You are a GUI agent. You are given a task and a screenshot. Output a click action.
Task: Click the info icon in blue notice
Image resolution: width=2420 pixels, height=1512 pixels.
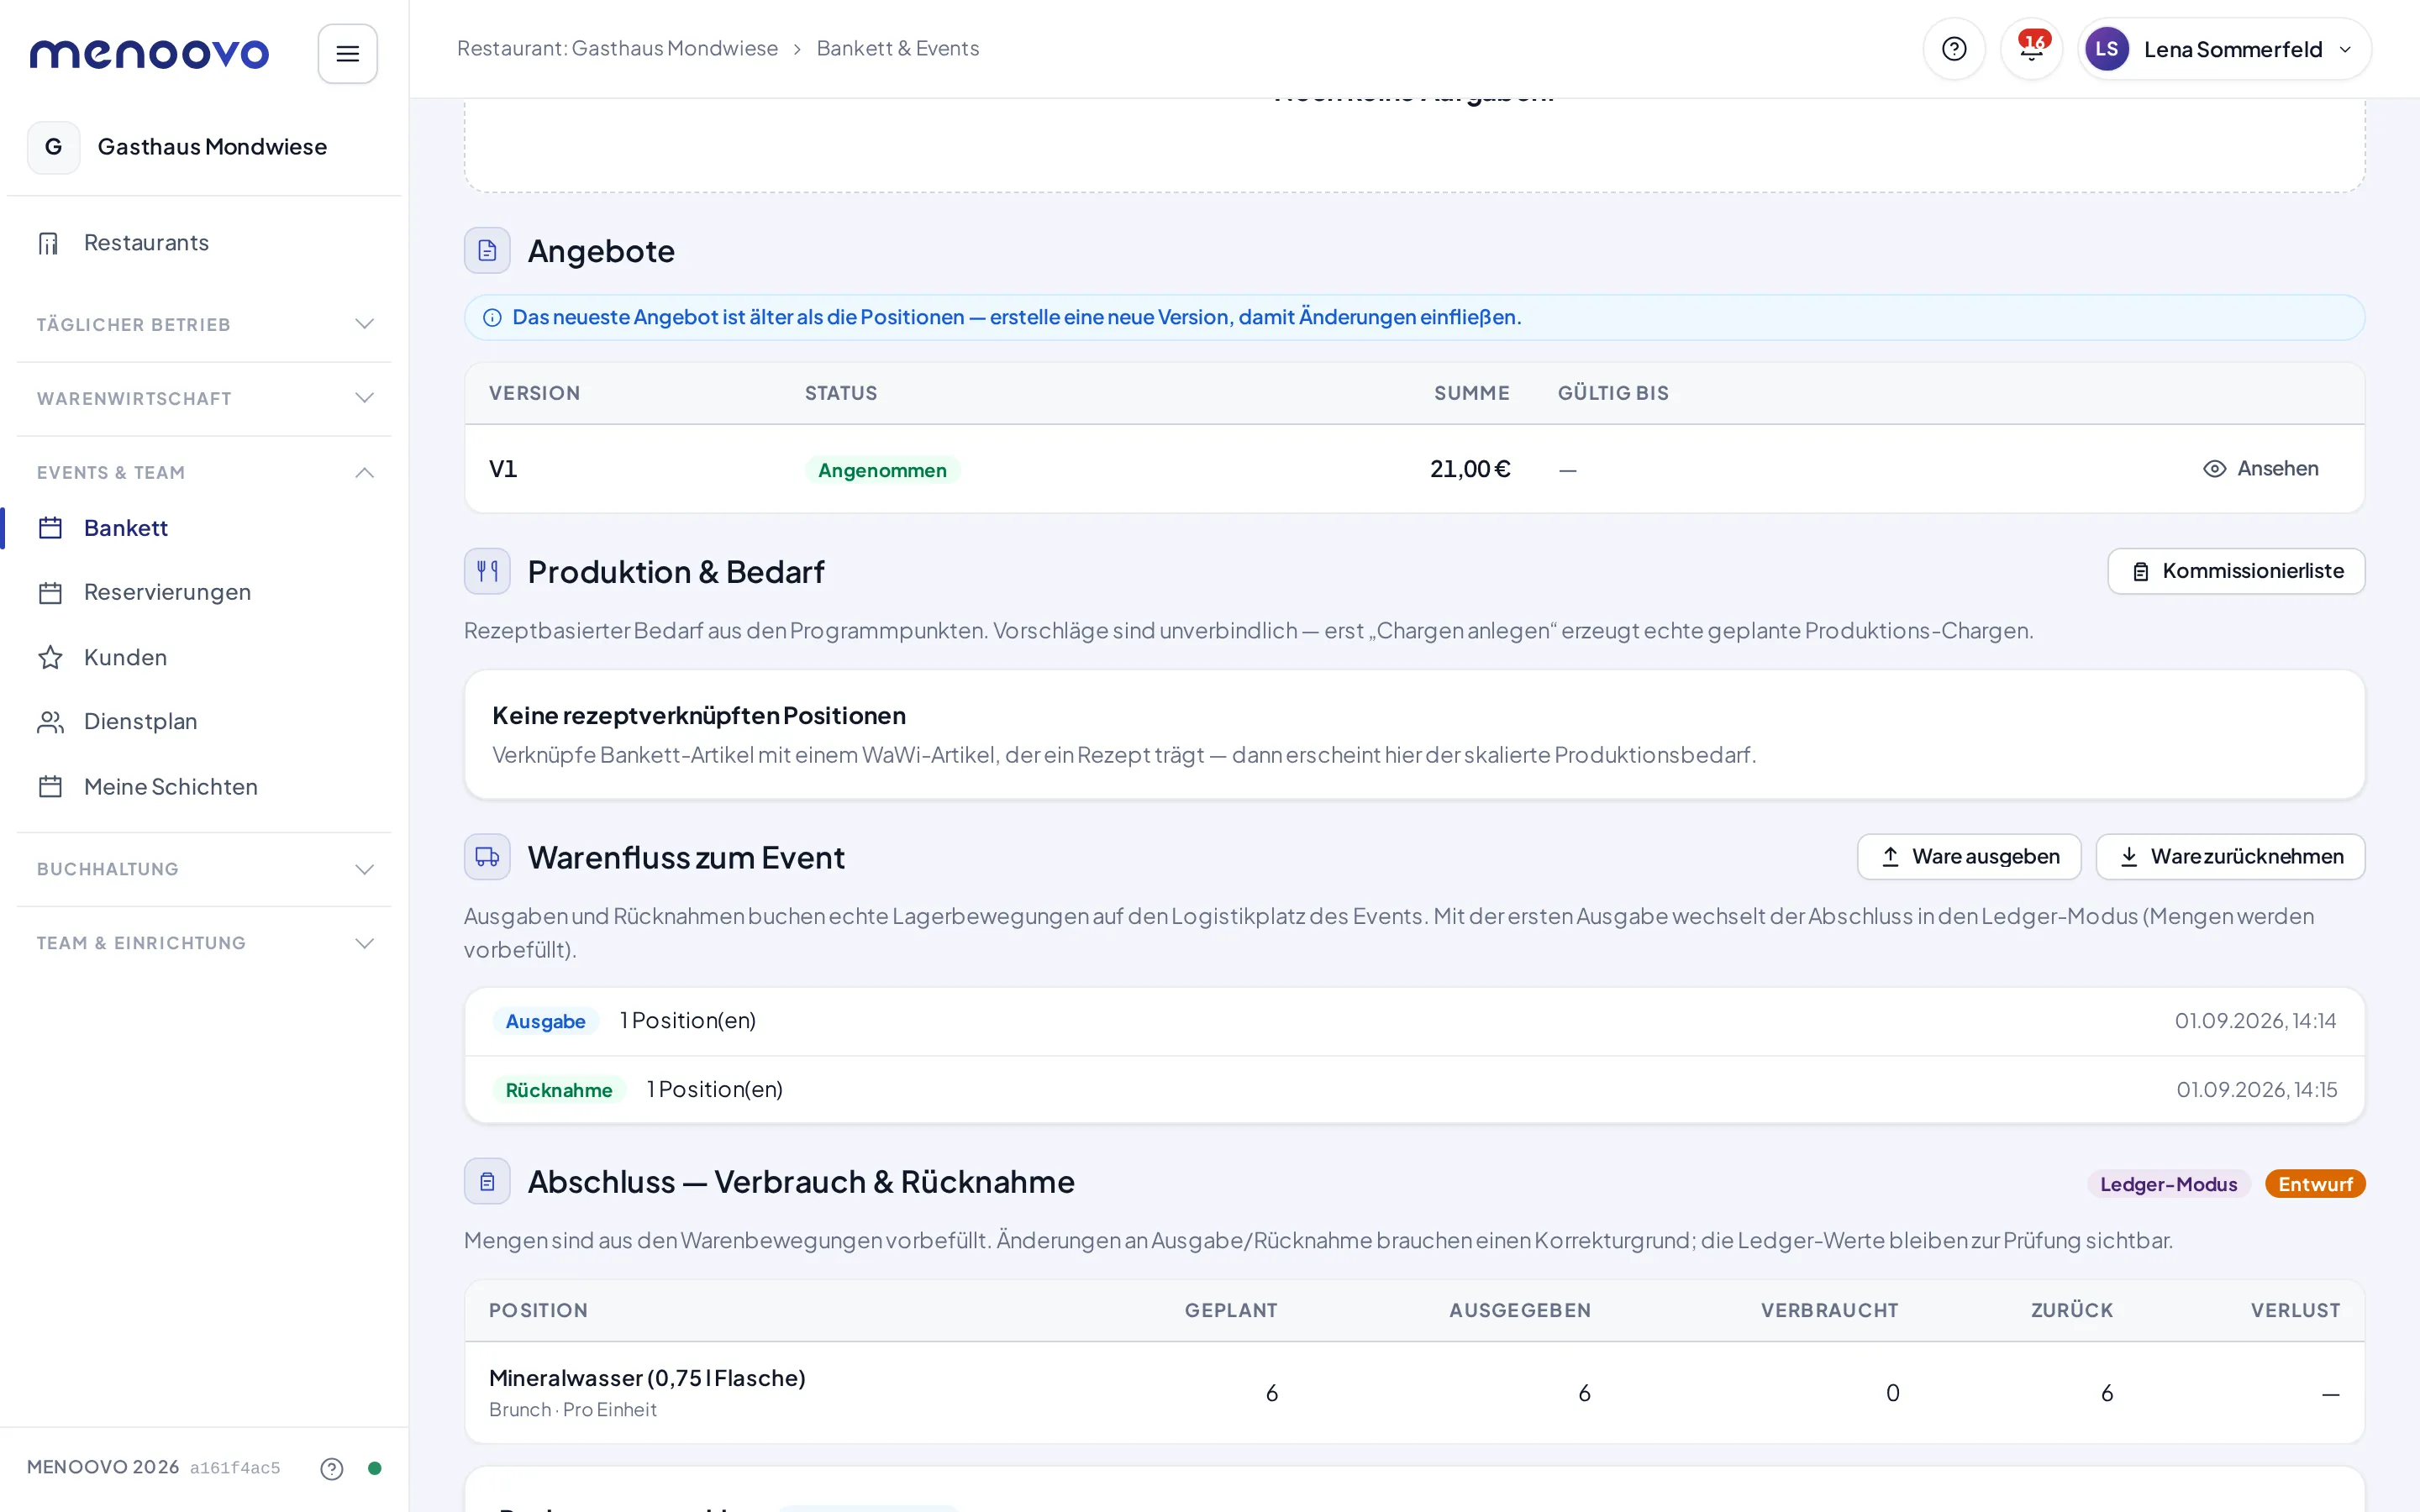[x=492, y=318]
